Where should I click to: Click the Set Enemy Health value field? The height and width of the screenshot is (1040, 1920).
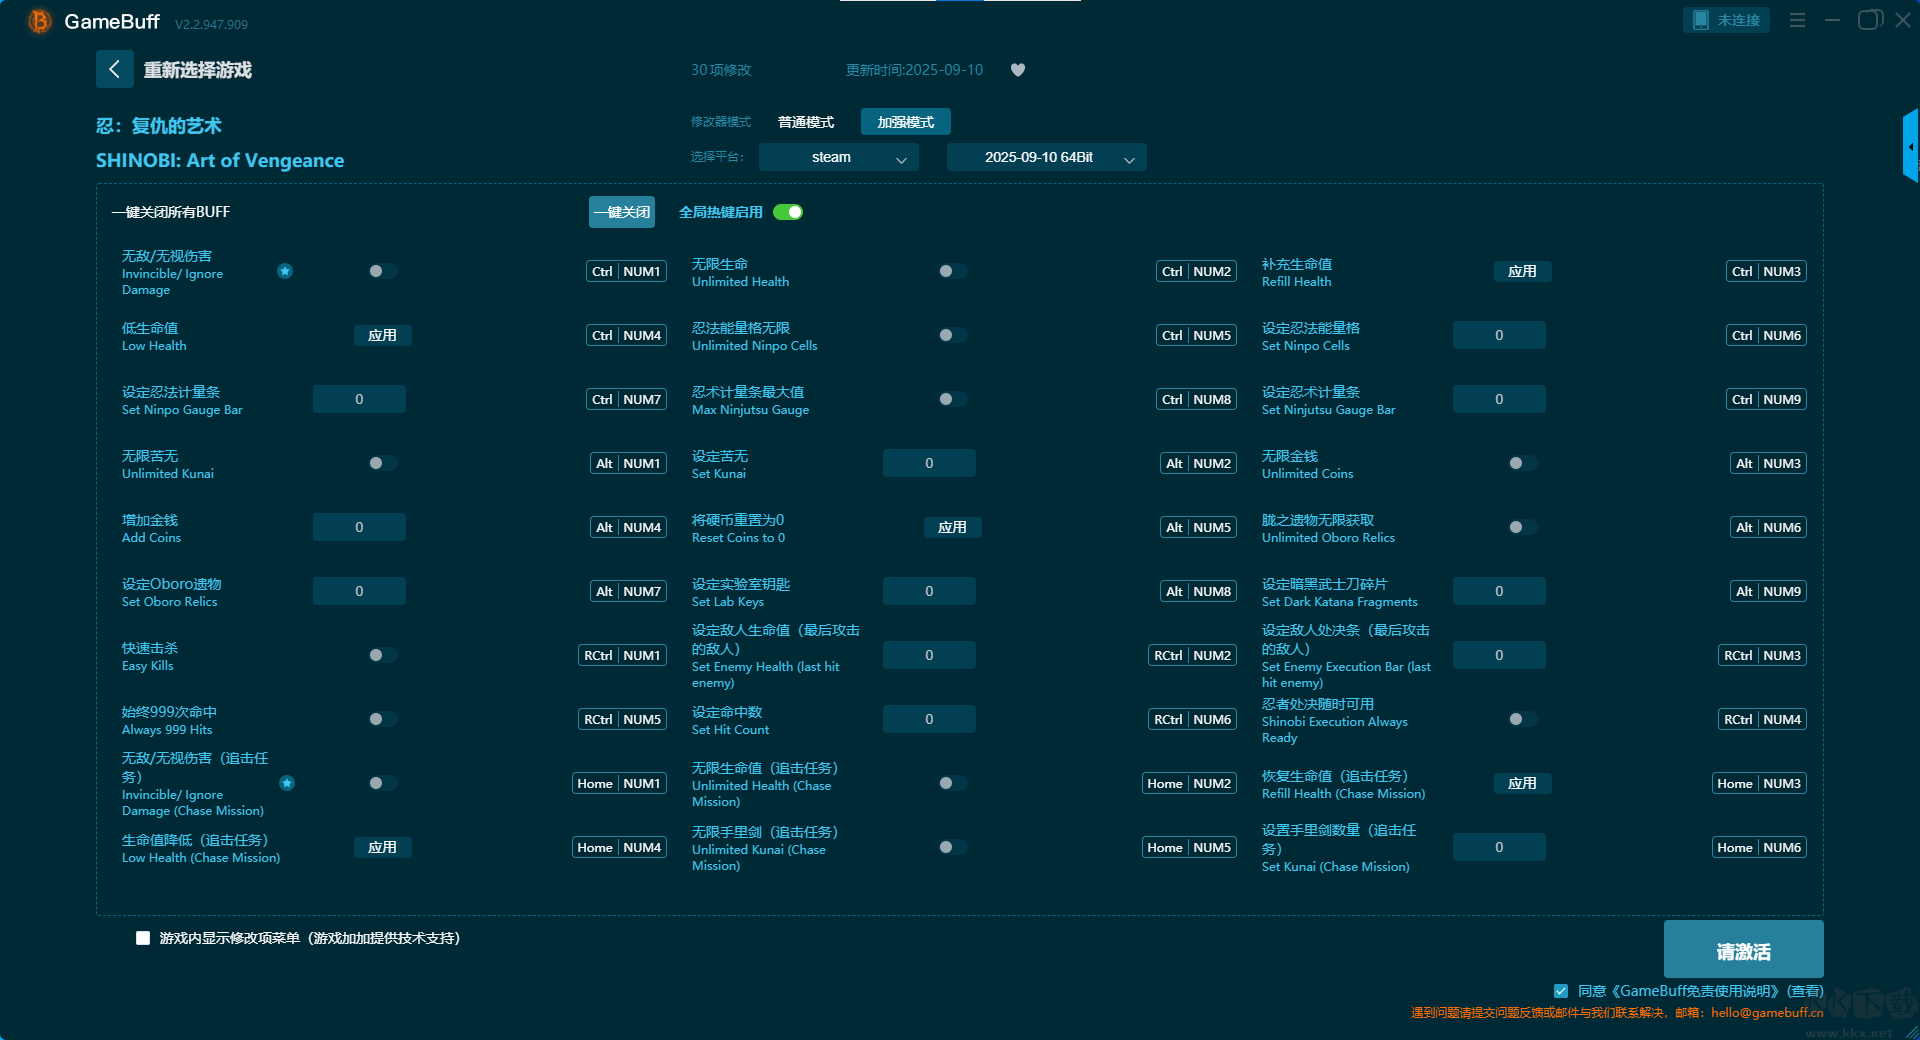[929, 655]
